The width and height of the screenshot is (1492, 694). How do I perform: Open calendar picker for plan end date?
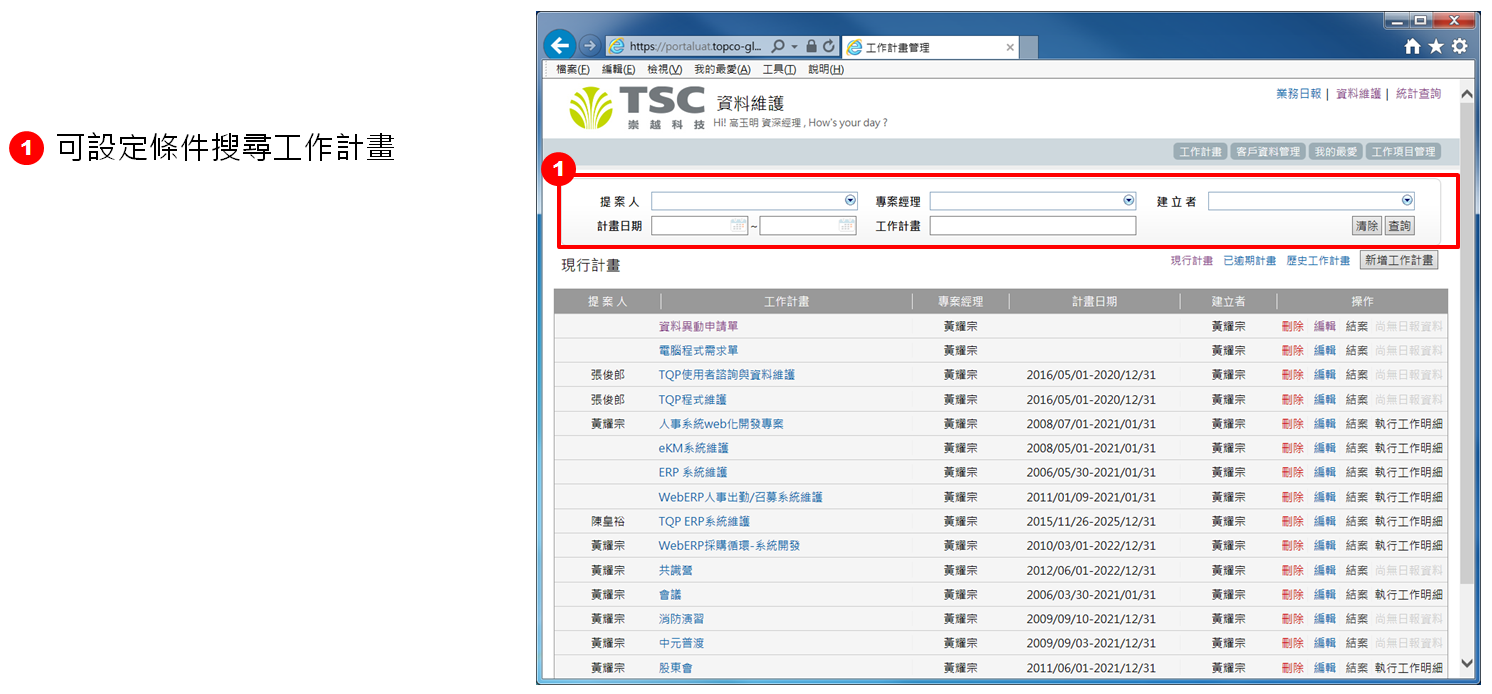click(x=847, y=226)
